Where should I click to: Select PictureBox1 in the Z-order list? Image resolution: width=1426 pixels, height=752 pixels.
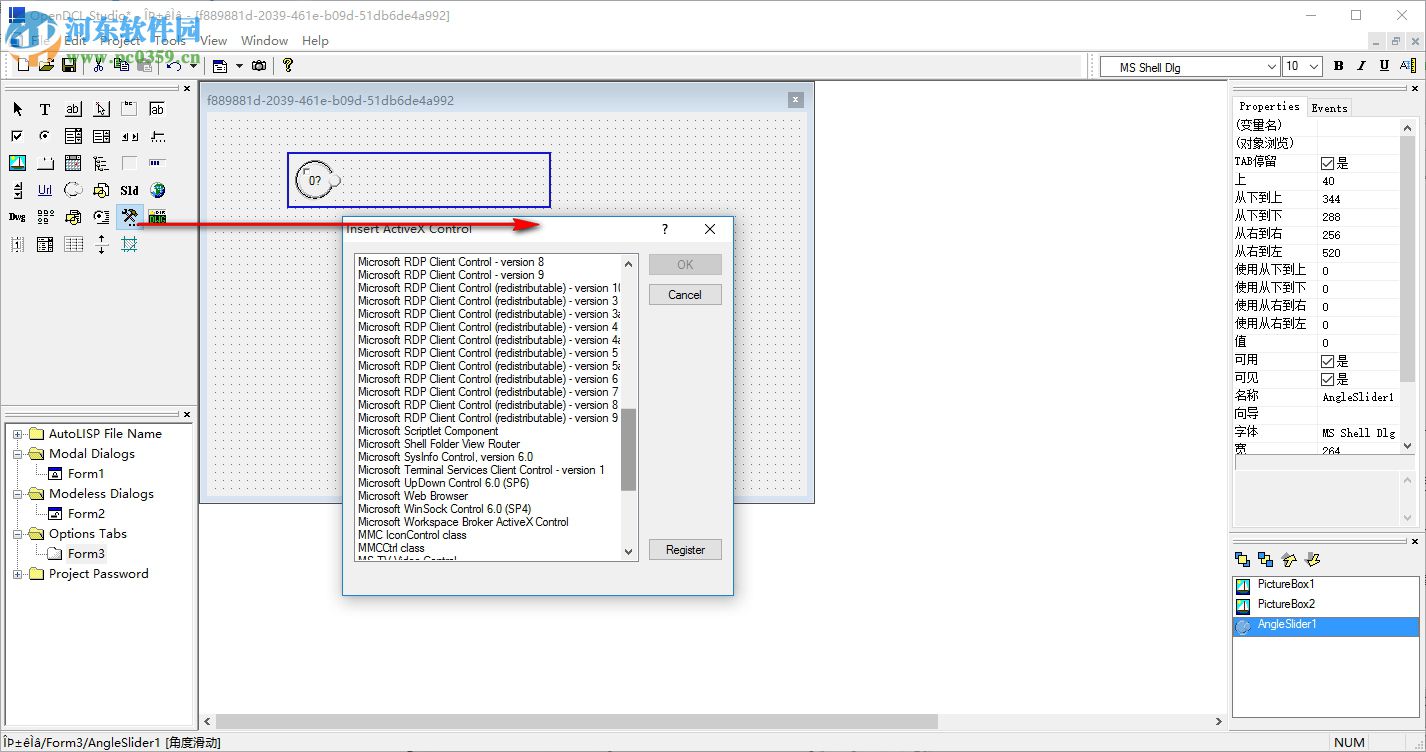point(1286,584)
